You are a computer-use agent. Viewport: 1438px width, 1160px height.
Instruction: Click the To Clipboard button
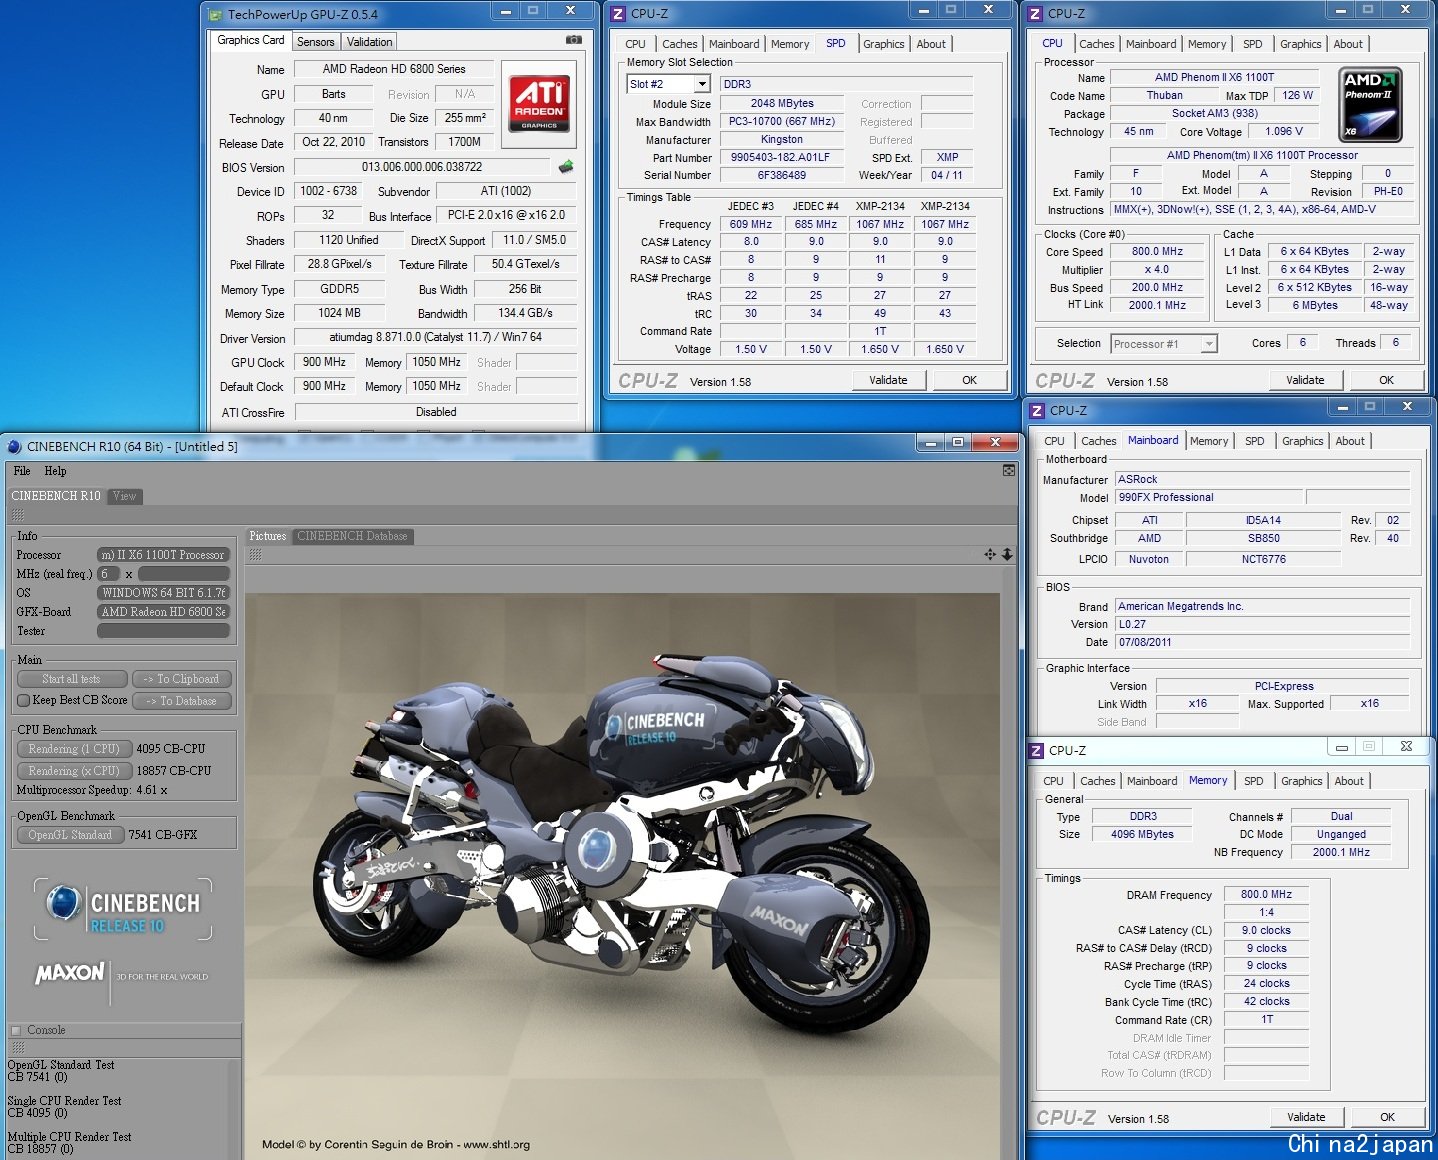(x=181, y=679)
